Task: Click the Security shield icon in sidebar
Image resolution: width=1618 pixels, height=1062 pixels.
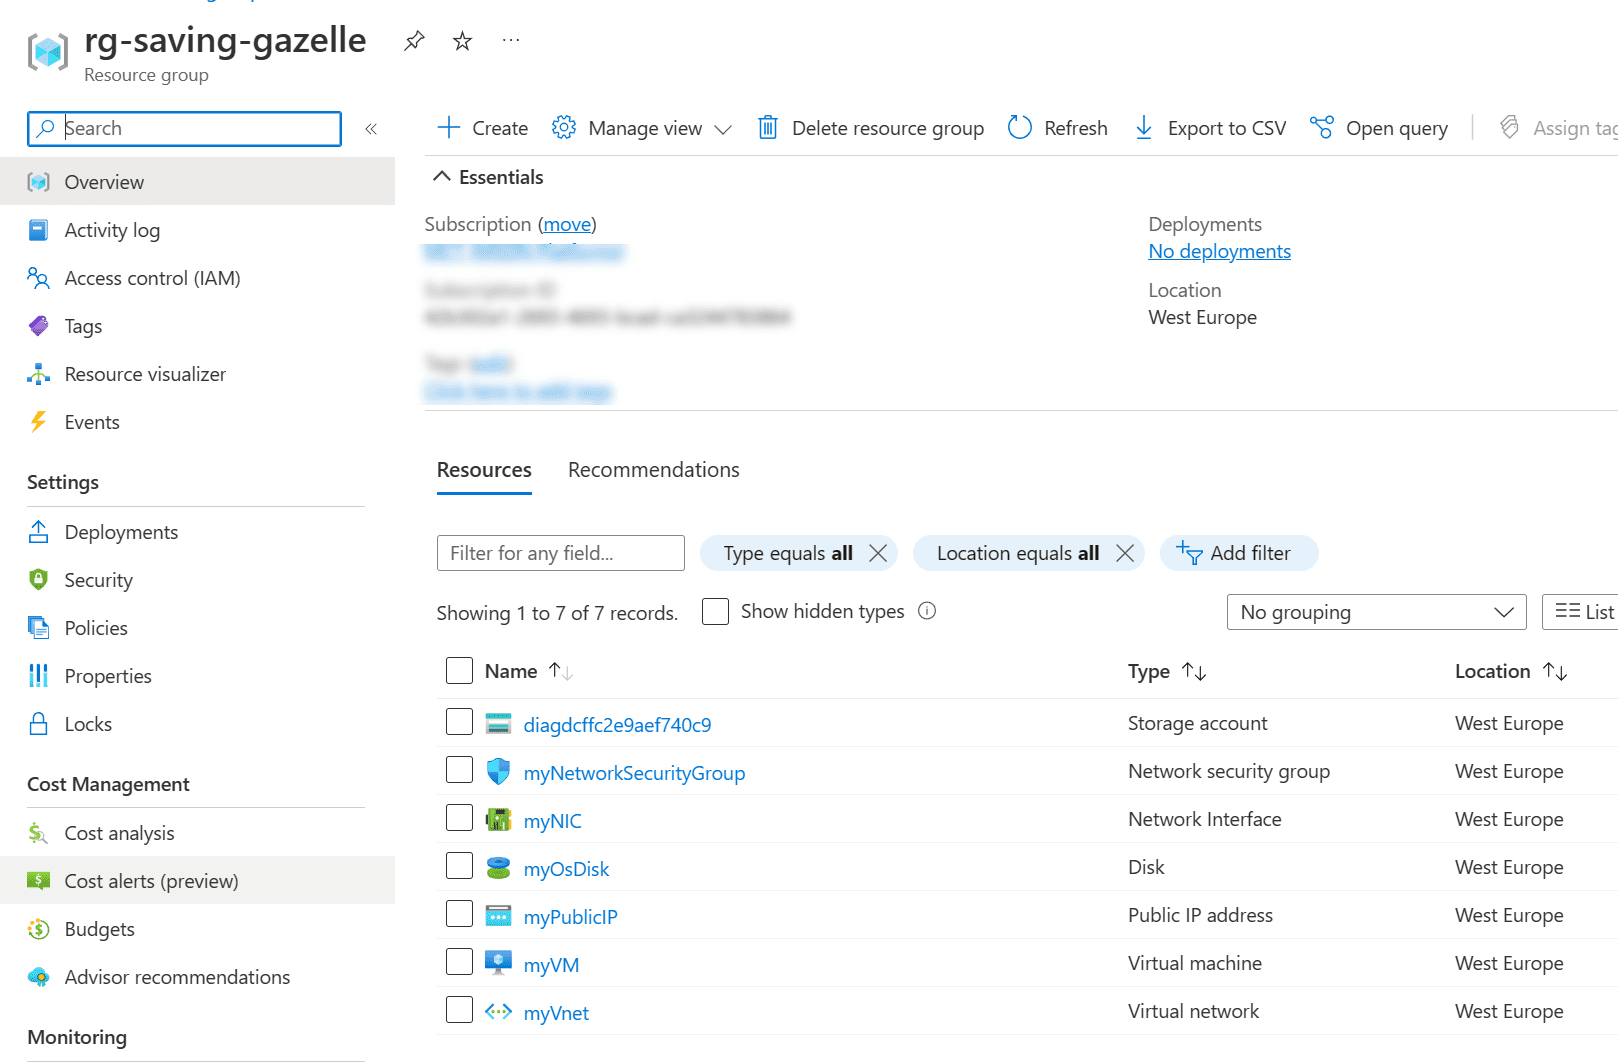Action: [38, 580]
